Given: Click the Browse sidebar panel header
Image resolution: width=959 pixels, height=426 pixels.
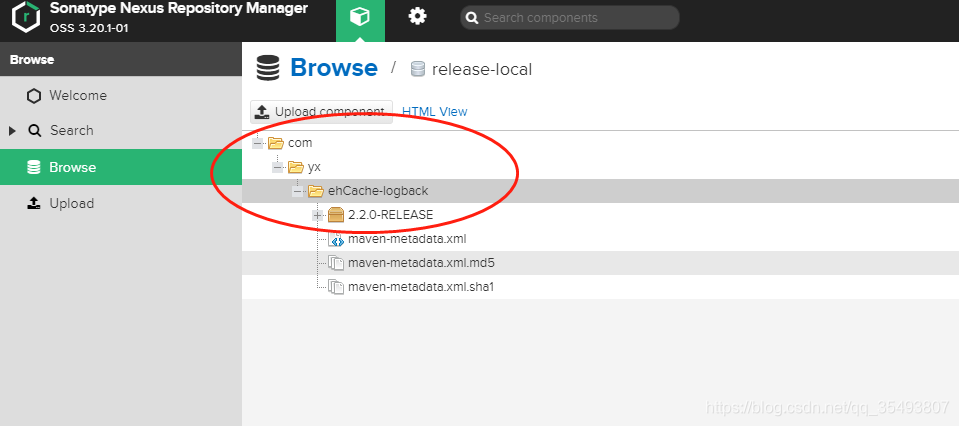Looking at the screenshot, I should point(121,59).
